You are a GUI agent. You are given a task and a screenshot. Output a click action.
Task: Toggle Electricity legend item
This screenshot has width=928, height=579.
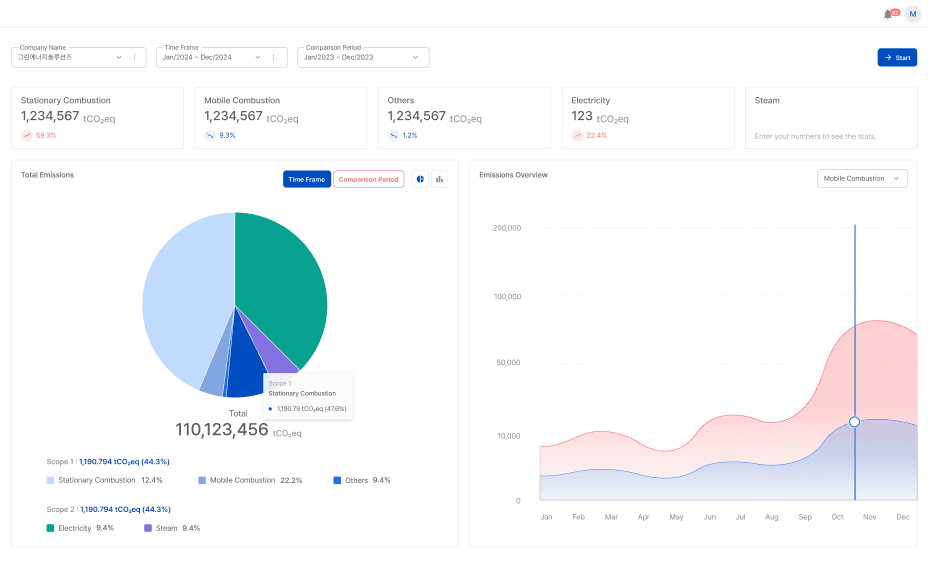point(68,528)
